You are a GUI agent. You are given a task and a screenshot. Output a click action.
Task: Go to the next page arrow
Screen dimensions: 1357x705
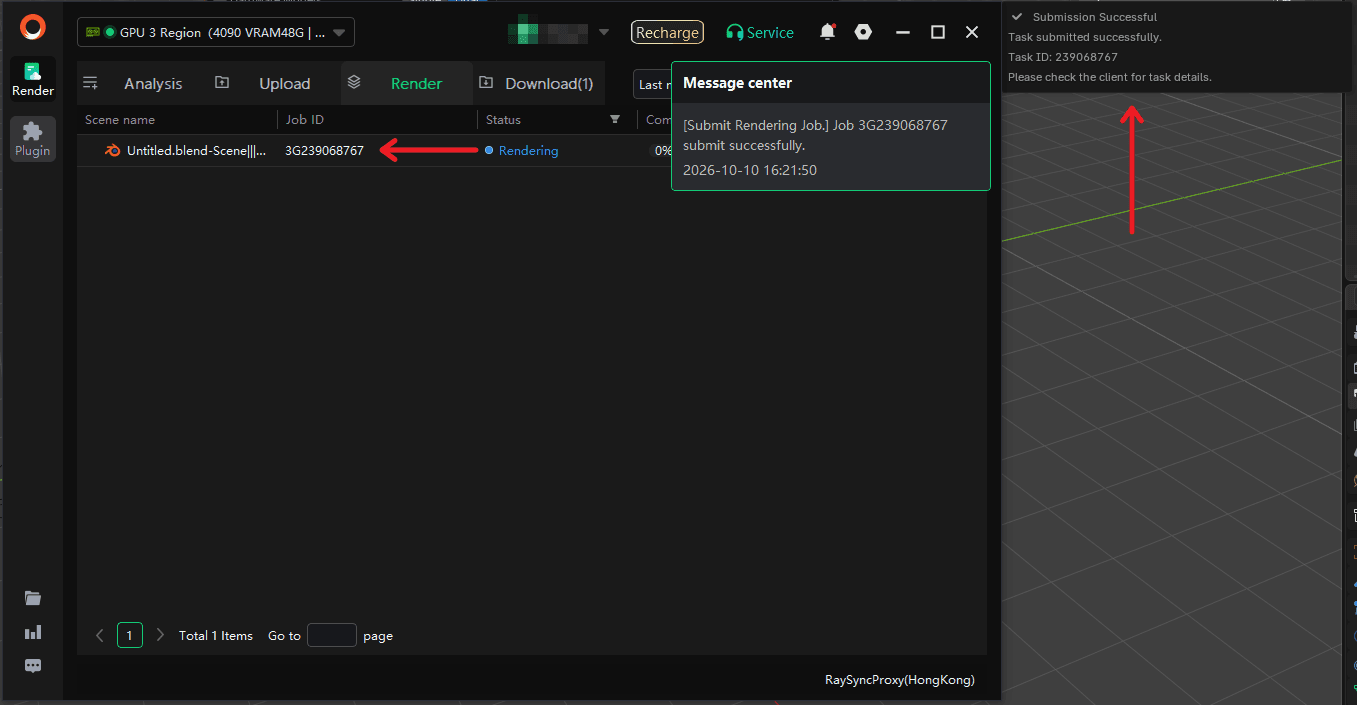160,635
